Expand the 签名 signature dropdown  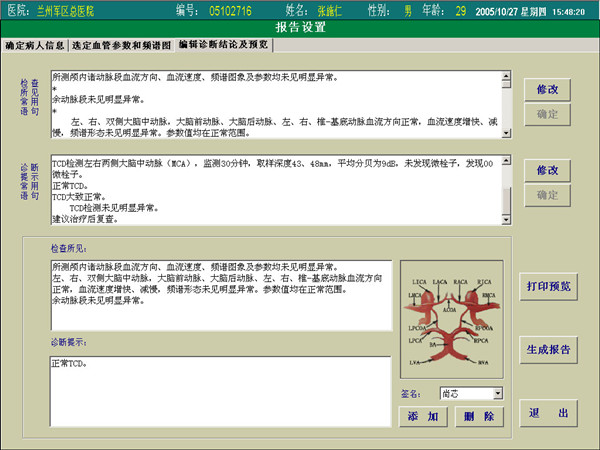(498, 394)
